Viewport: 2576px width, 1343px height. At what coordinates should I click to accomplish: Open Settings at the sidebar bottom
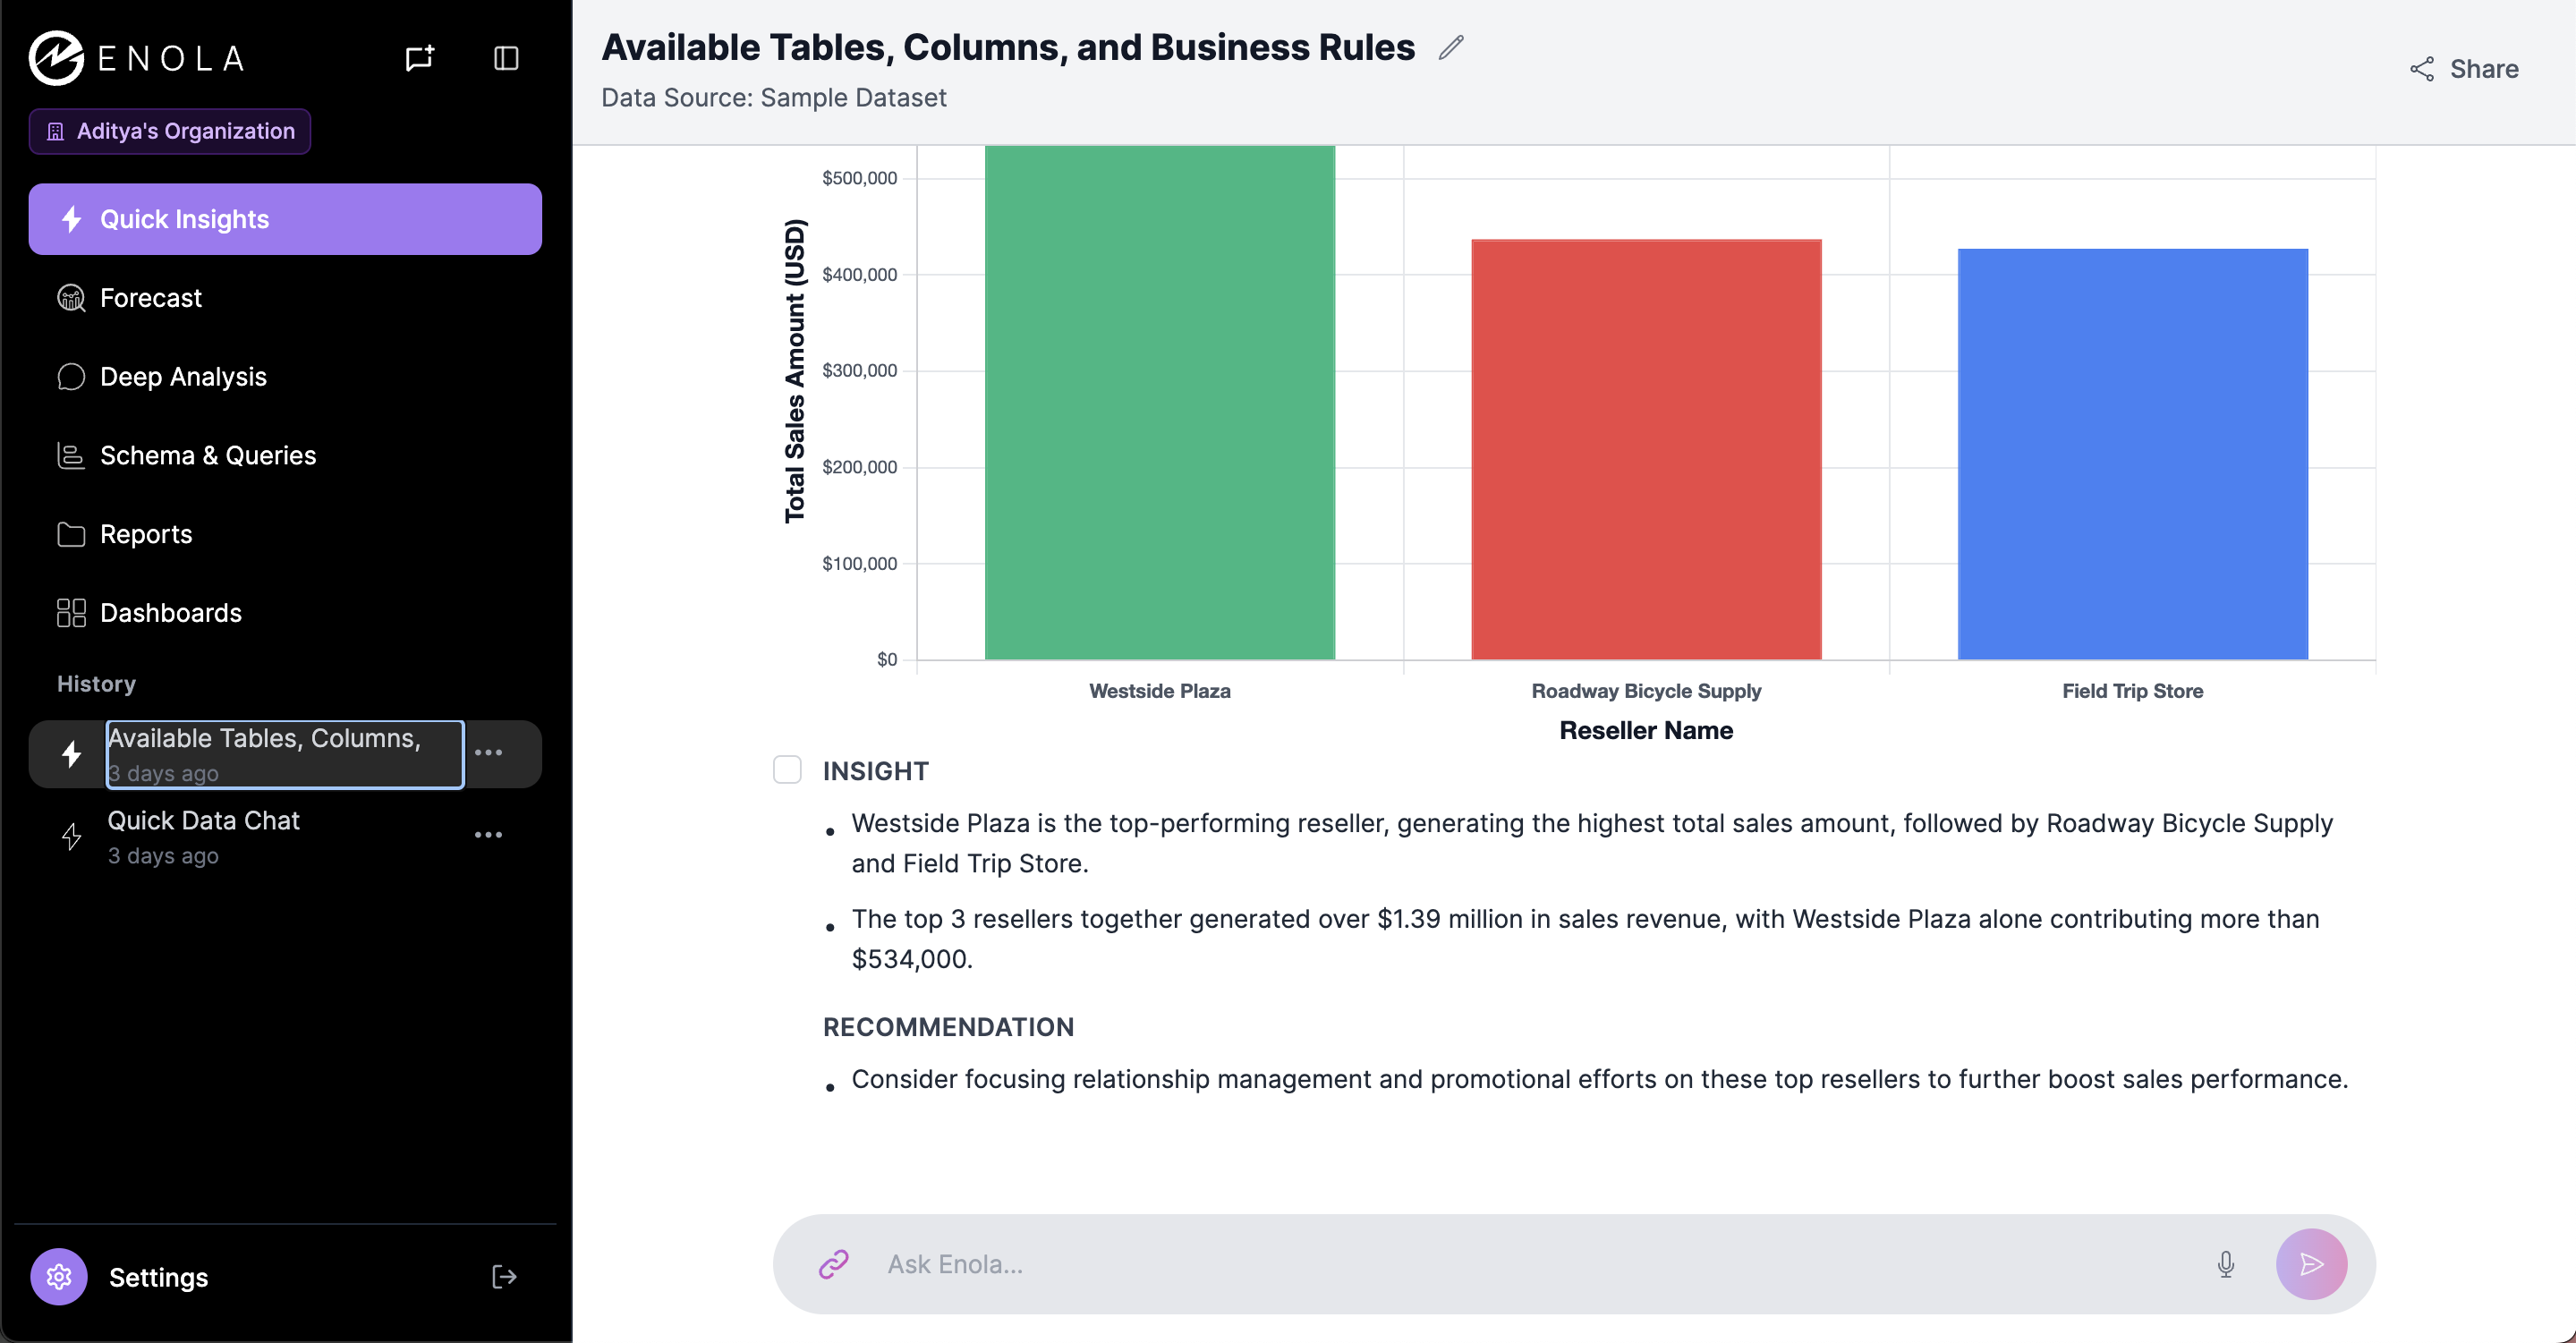pyautogui.click(x=158, y=1277)
